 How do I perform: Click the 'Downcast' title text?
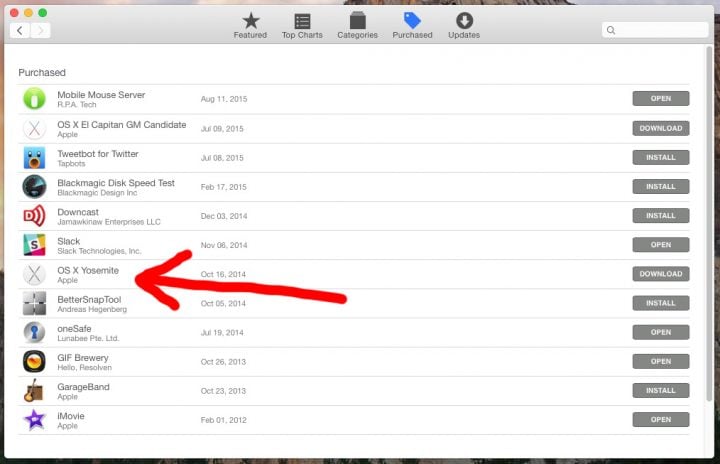click(x=78, y=212)
